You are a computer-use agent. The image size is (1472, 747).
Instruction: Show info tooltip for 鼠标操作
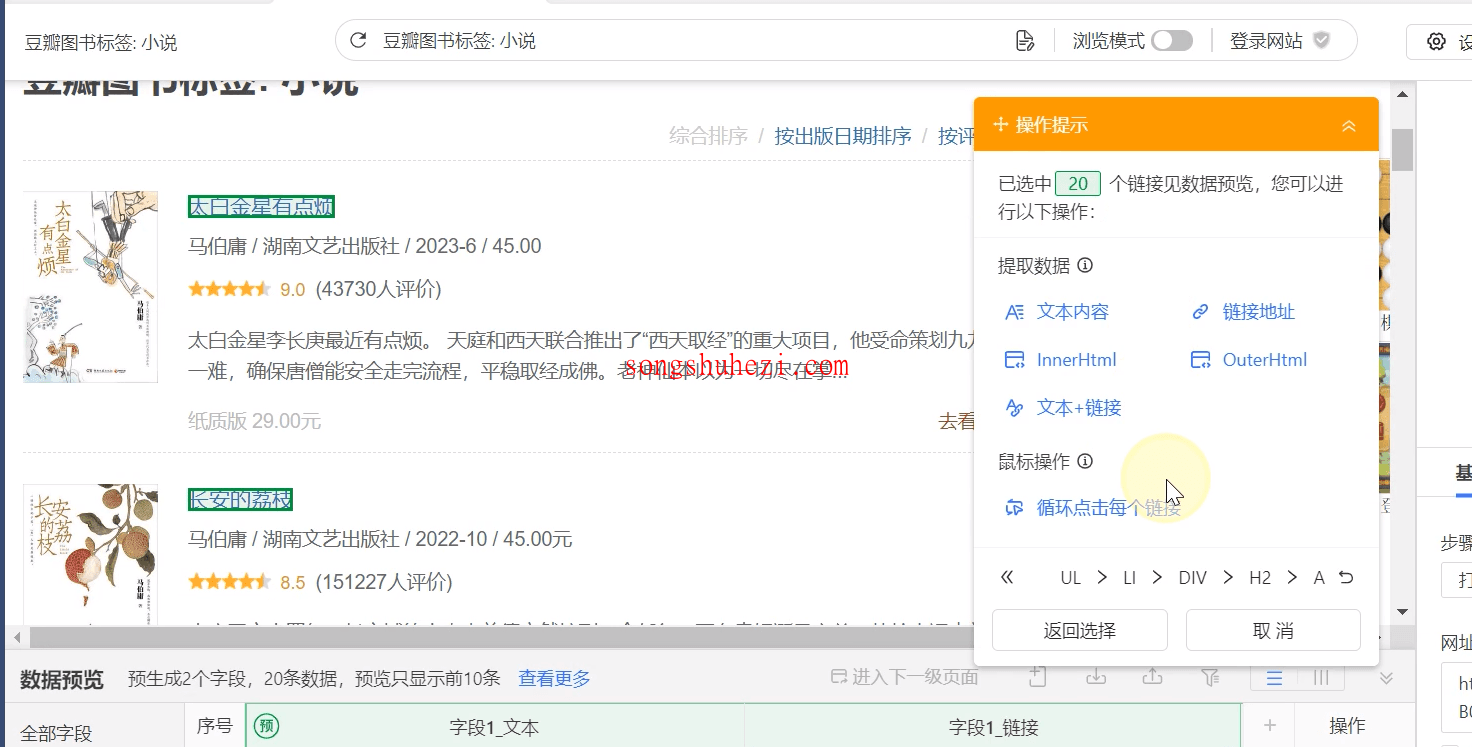(1085, 462)
